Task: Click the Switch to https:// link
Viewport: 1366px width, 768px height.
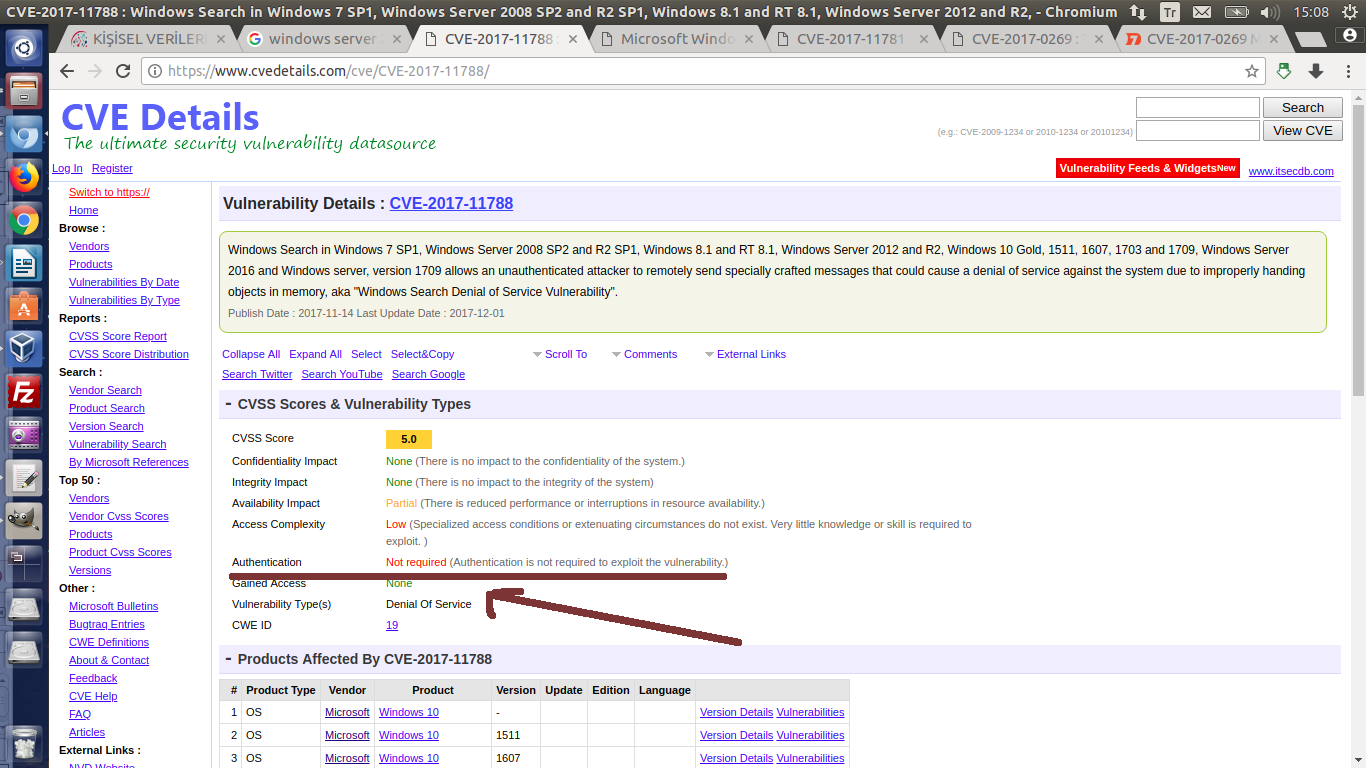Action: (x=109, y=192)
